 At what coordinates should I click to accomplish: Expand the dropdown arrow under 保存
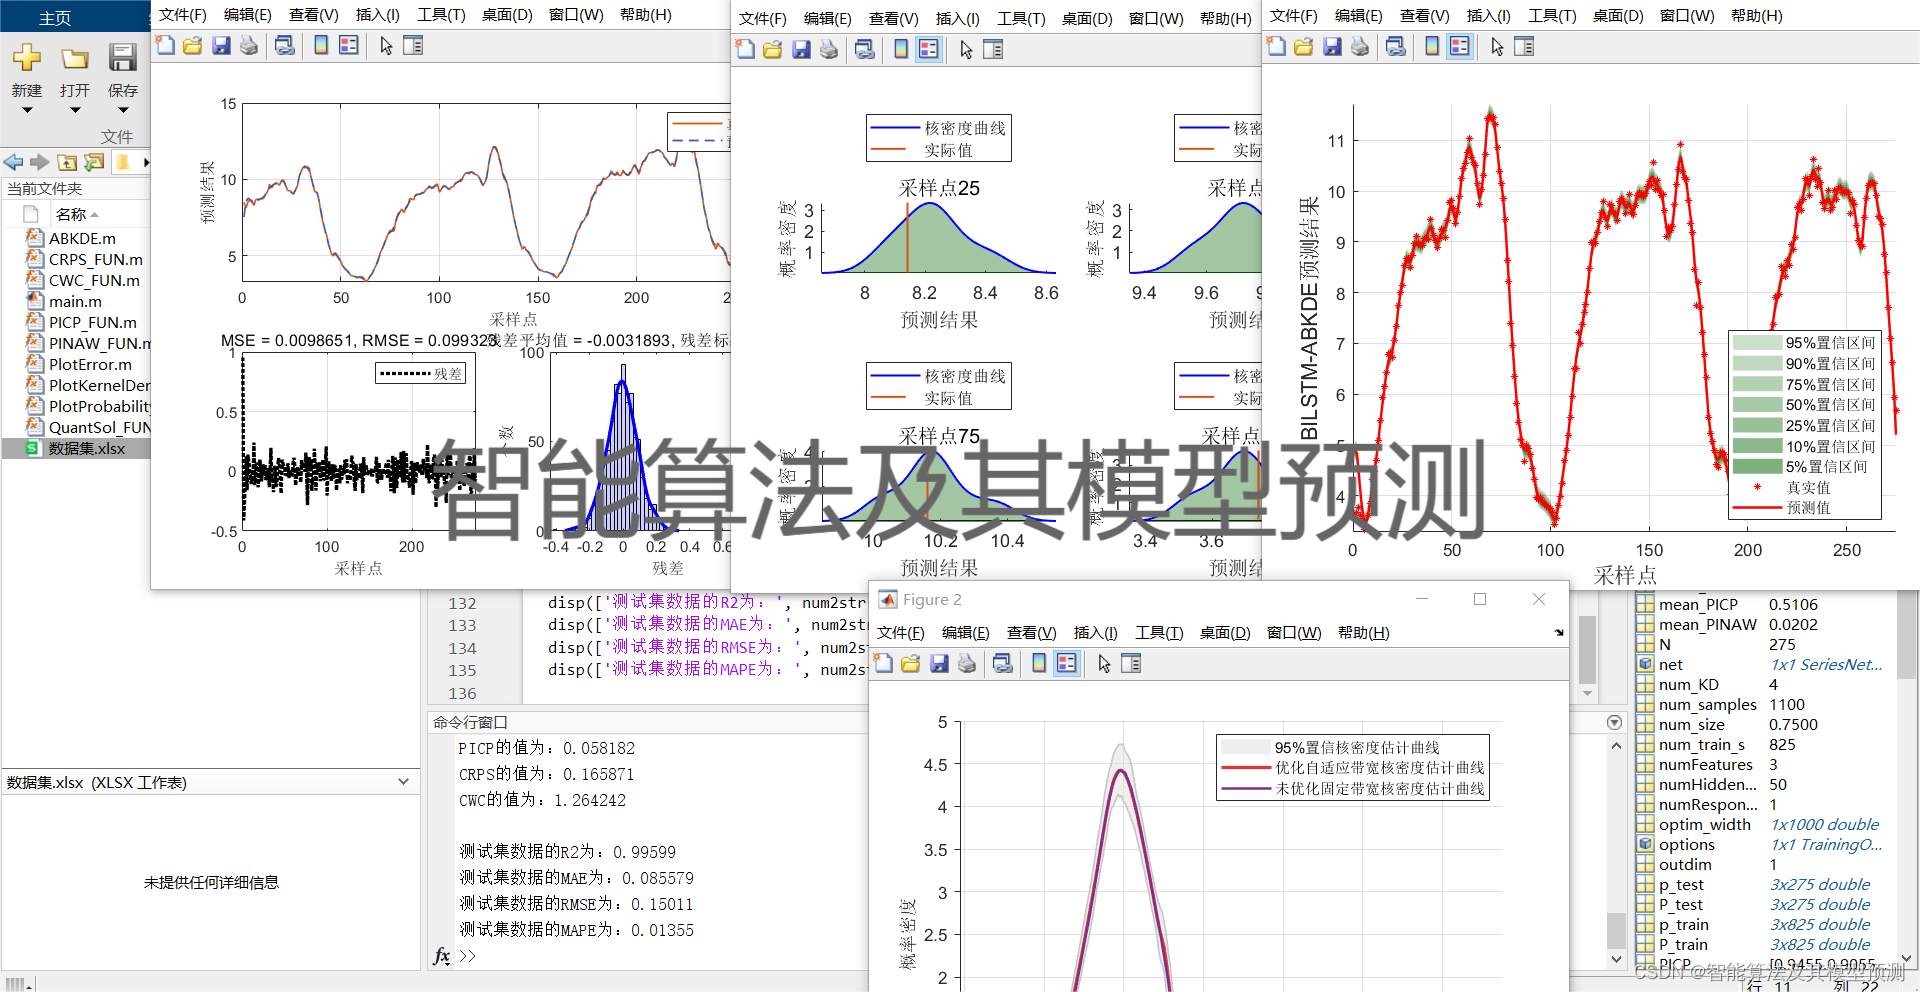(x=123, y=110)
